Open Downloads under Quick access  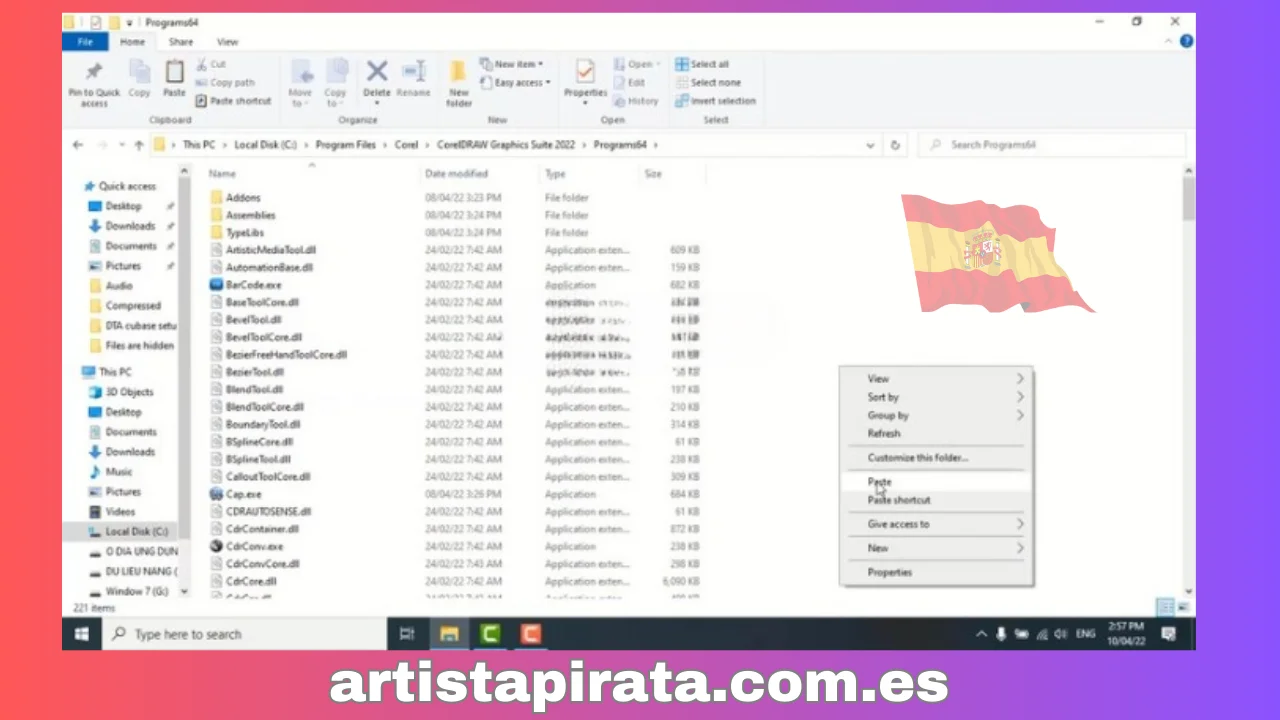click(130, 226)
